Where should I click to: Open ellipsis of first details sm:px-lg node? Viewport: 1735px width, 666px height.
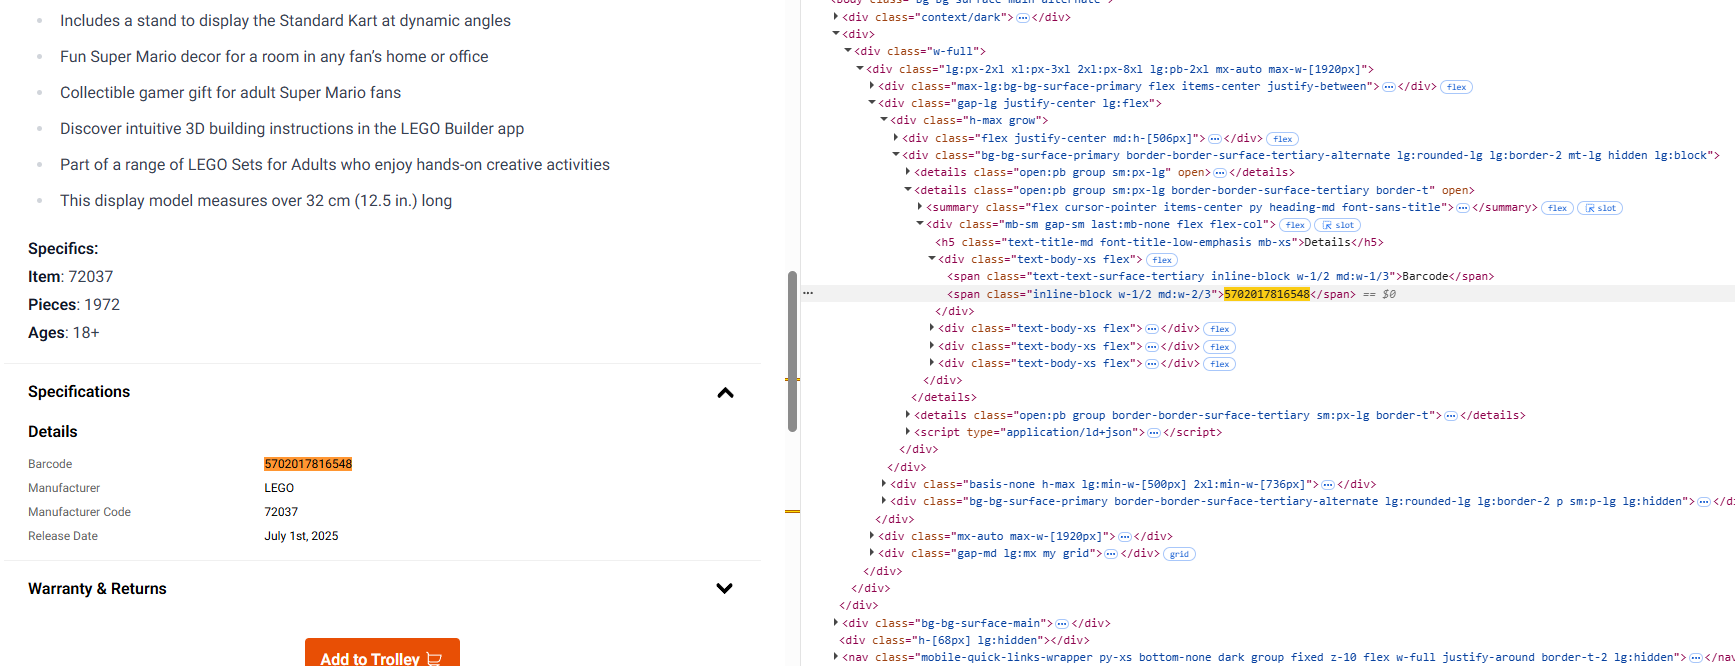pyautogui.click(x=1219, y=173)
